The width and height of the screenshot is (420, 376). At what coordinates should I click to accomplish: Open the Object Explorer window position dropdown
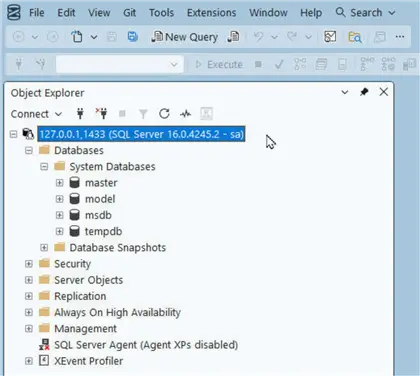click(x=345, y=92)
